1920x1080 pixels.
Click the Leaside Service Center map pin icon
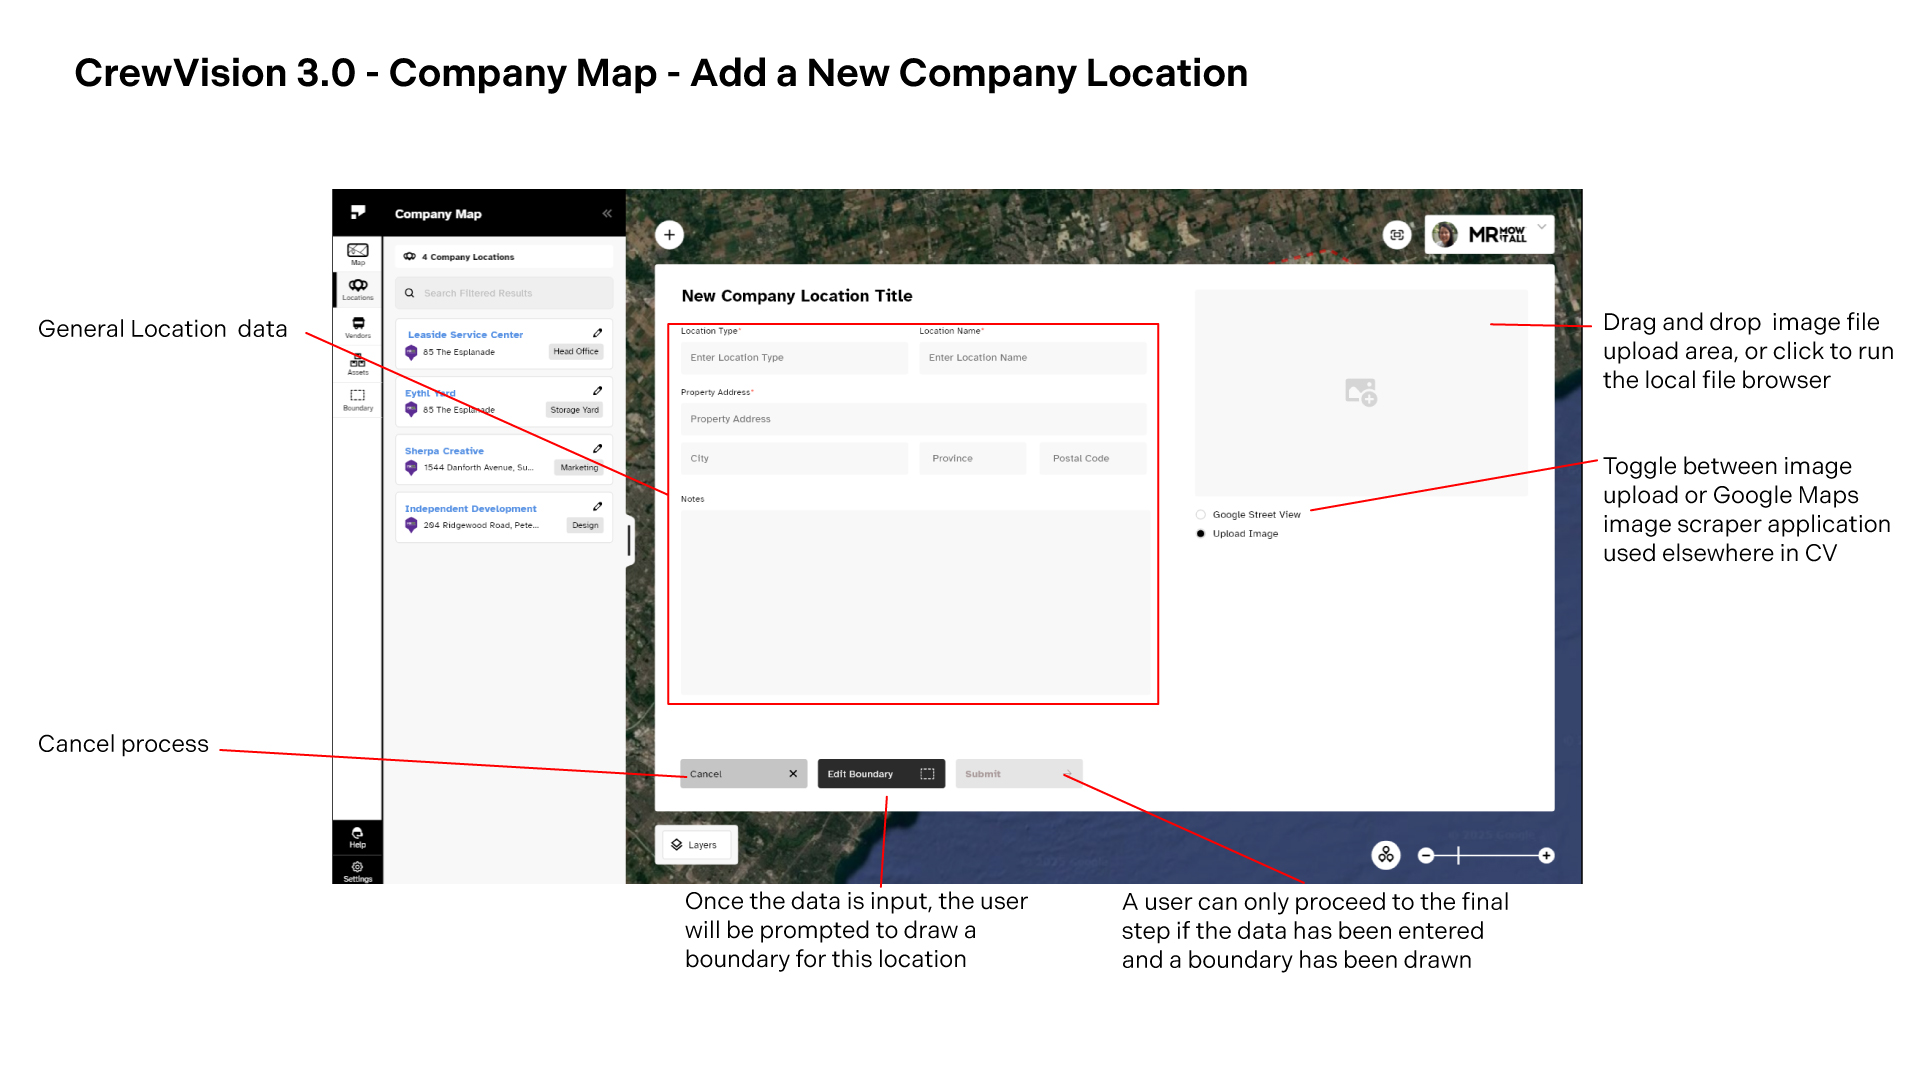click(411, 352)
